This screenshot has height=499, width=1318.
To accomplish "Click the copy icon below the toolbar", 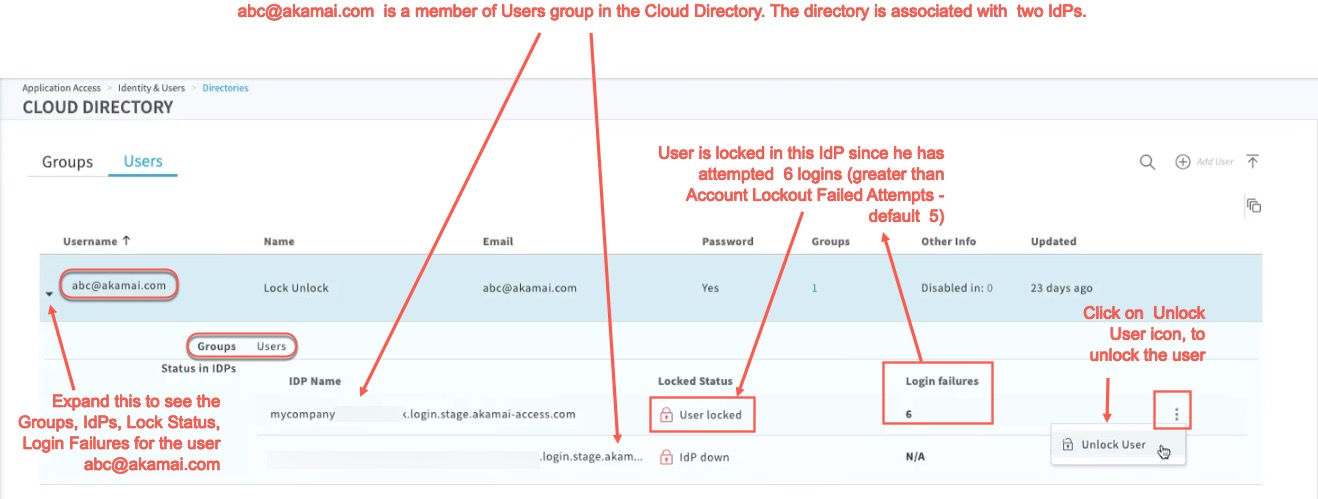I will pos(1253,206).
